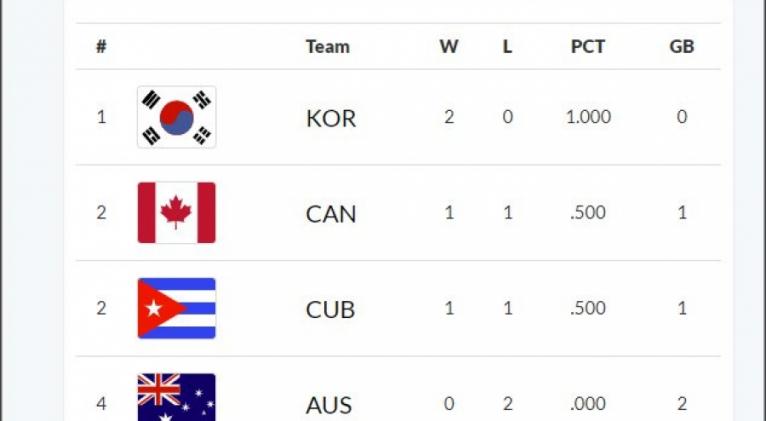Select the AUS team name
Viewport: 766px width, 421px height.
329,405
